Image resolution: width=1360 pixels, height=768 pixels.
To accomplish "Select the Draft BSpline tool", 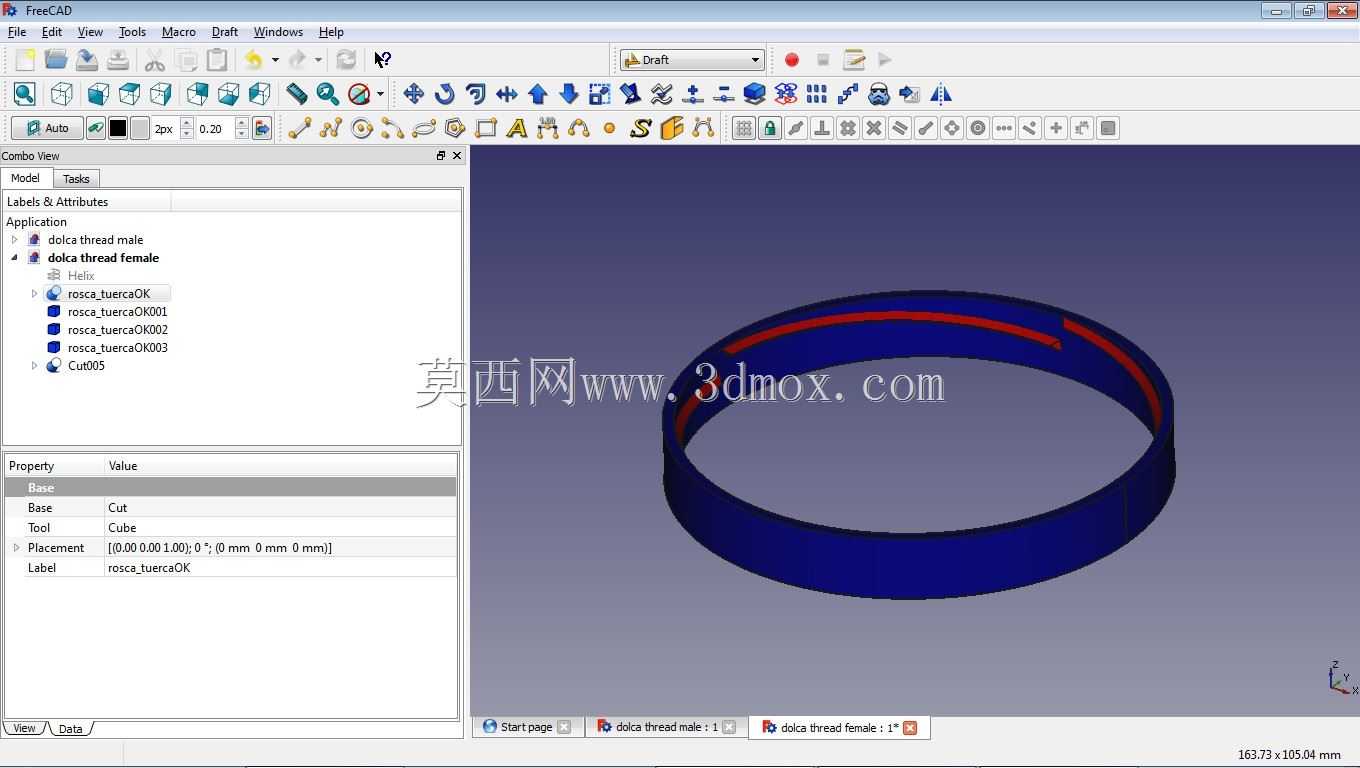I will pos(579,128).
